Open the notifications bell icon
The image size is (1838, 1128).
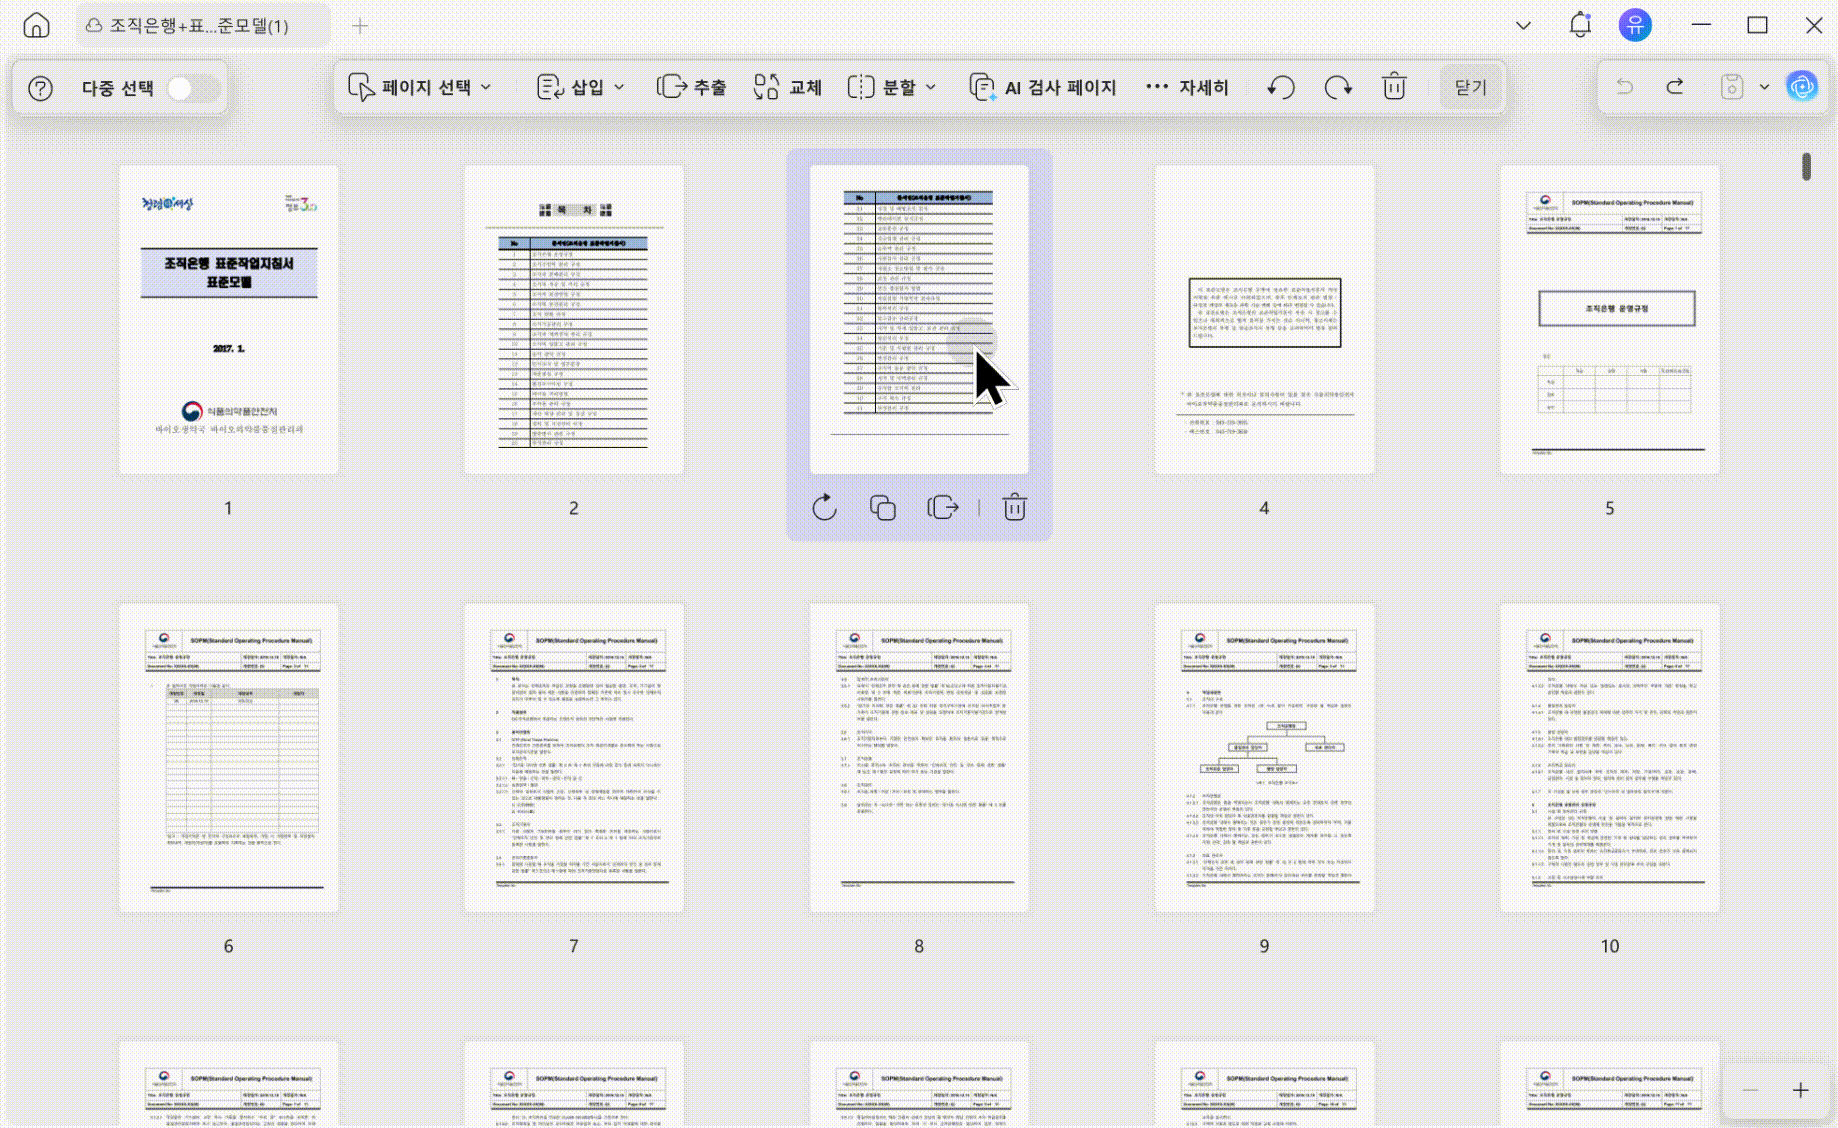click(1580, 25)
